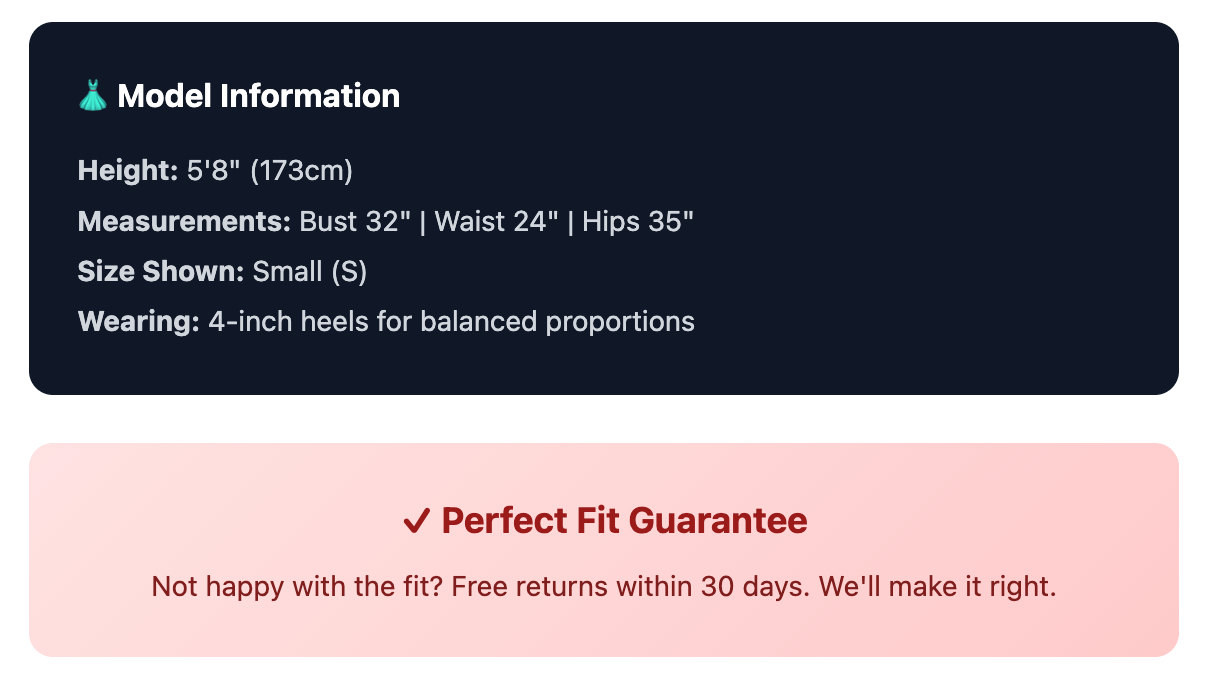Click the checkmark icon beside Perfect Fit

(x=416, y=521)
